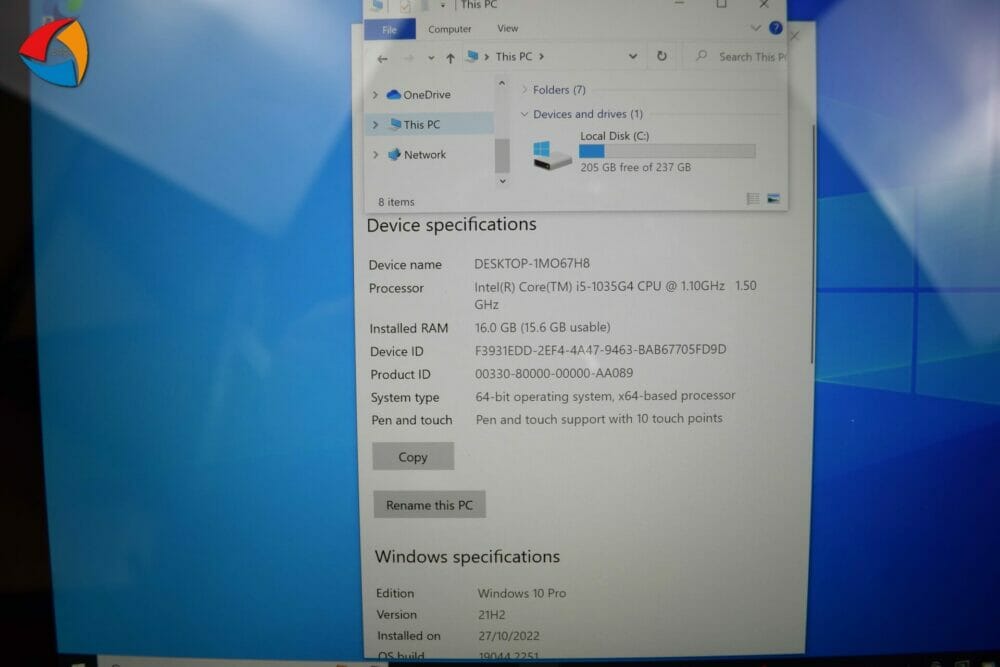Viewport: 1000px width, 667px height.
Task: Click the installed on date 27/10/2022
Action: (x=509, y=636)
